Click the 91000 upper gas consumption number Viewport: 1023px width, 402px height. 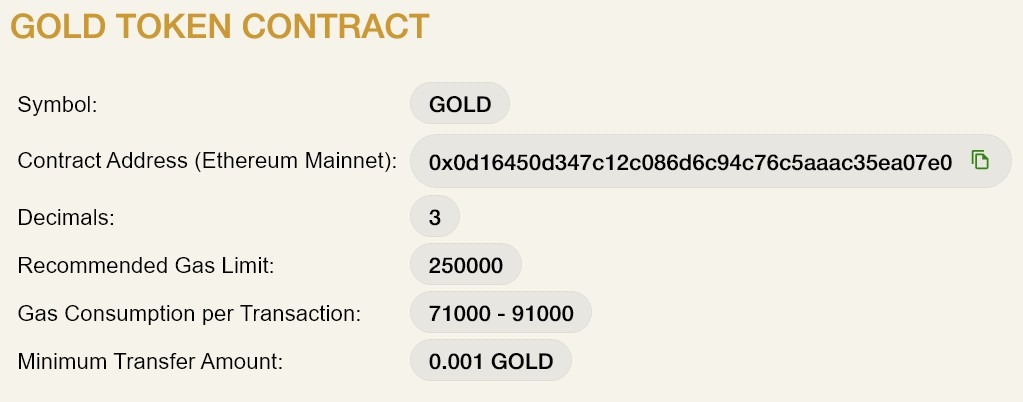[543, 314]
